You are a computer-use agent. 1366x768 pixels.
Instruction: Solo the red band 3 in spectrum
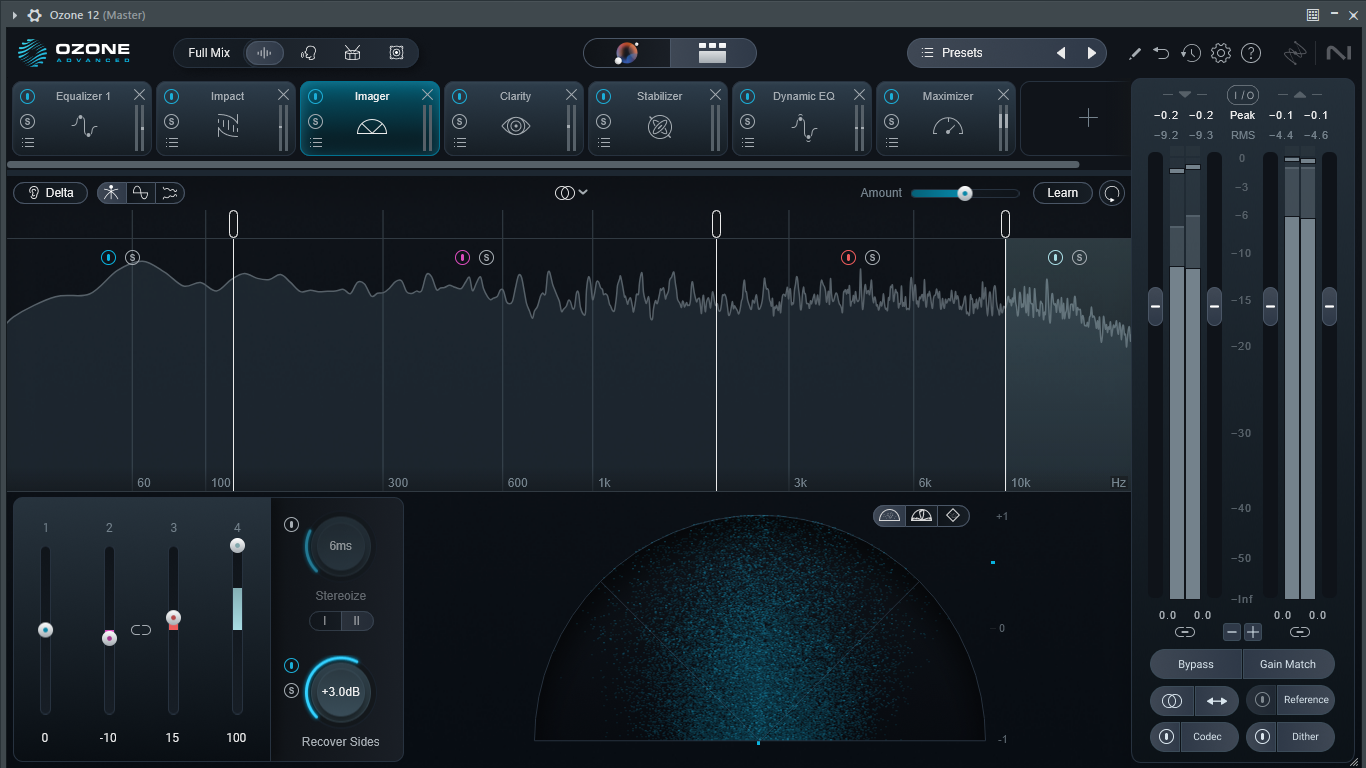pyautogui.click(x=872, y=257)
